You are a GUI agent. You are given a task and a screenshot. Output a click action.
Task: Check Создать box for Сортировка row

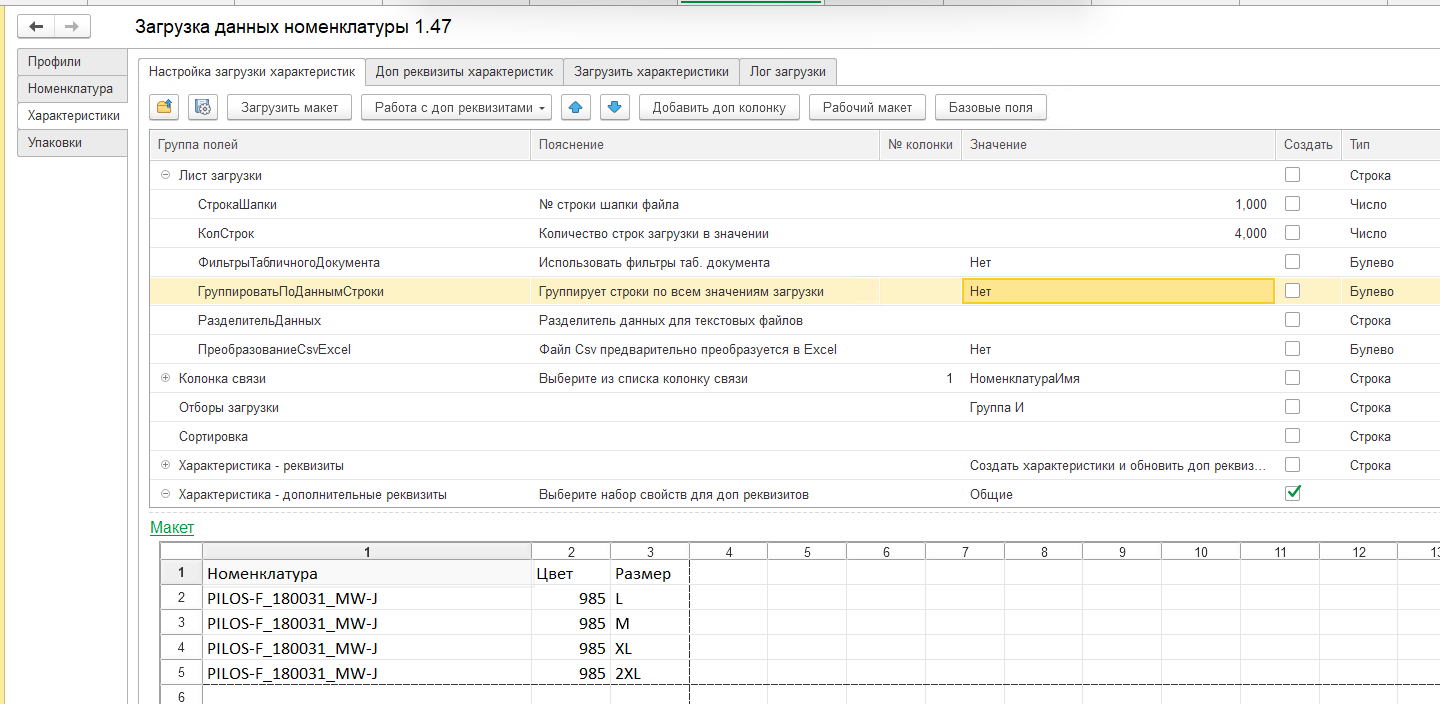tap(1293, 436)
